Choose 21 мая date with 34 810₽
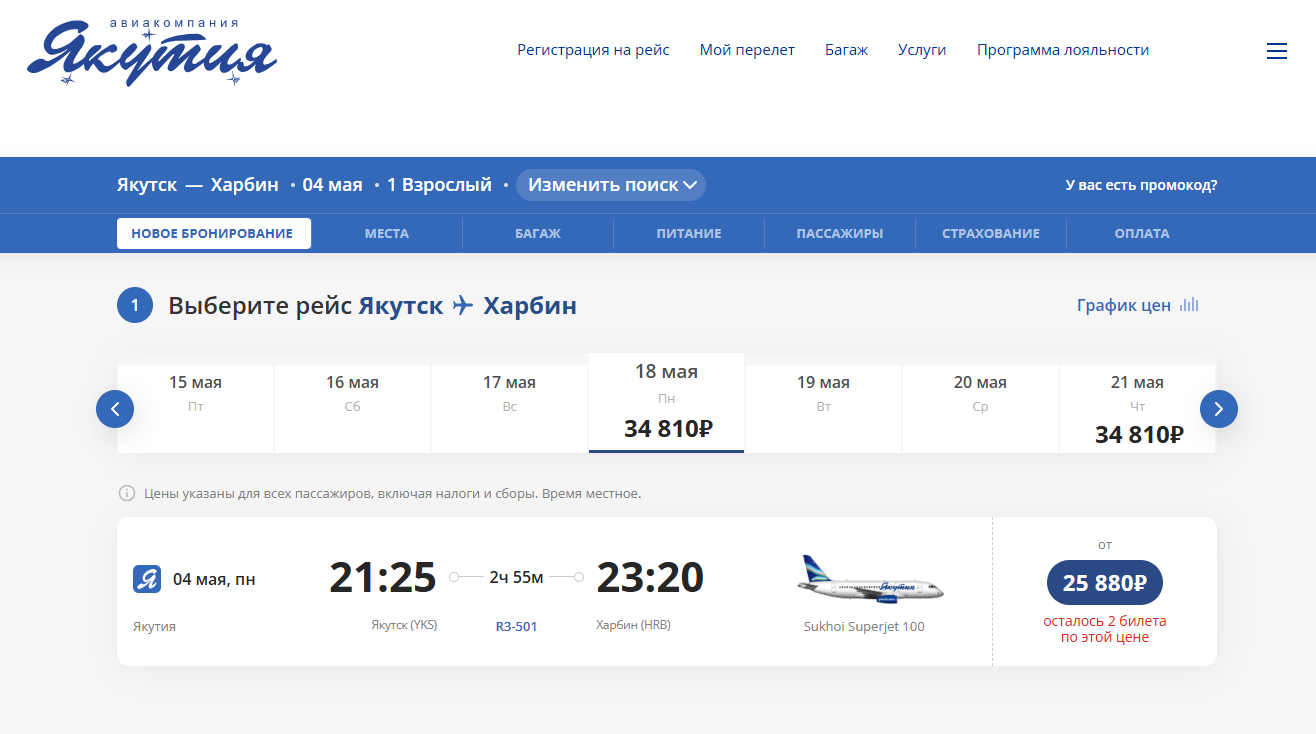Screen dimensions: 1316x734 1138,408
